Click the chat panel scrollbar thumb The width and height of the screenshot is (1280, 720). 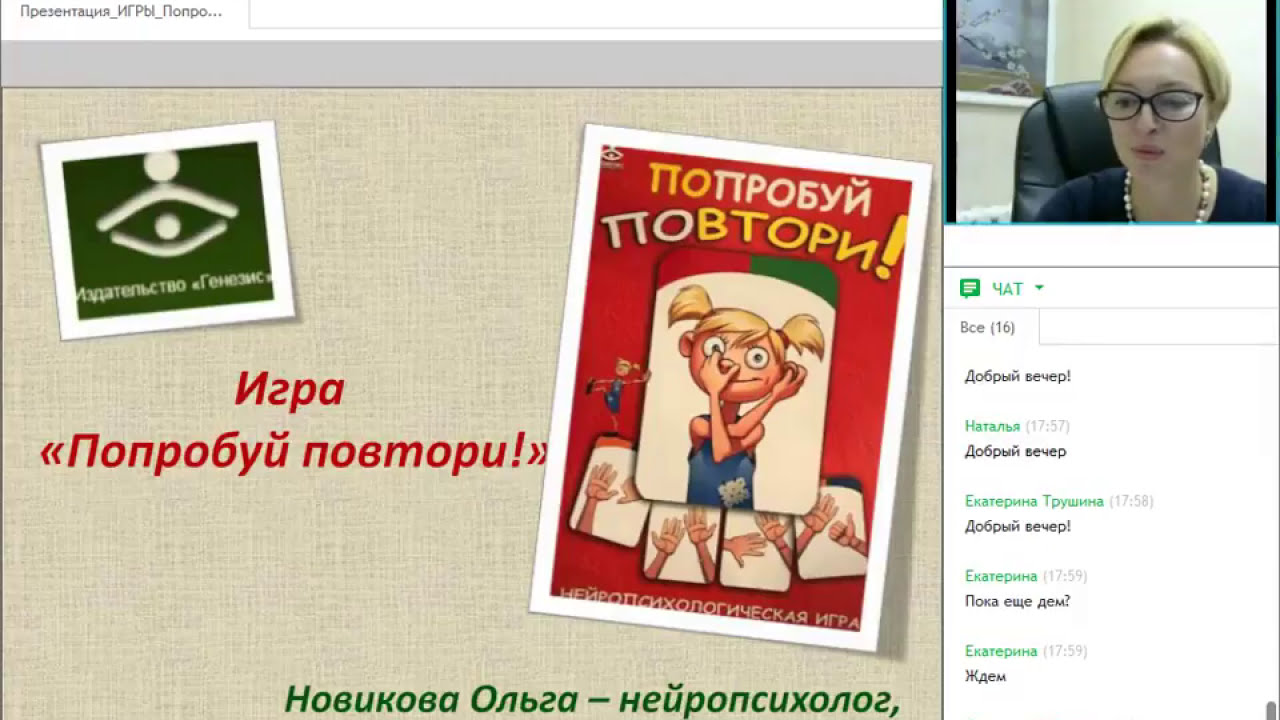point(1272,709)
